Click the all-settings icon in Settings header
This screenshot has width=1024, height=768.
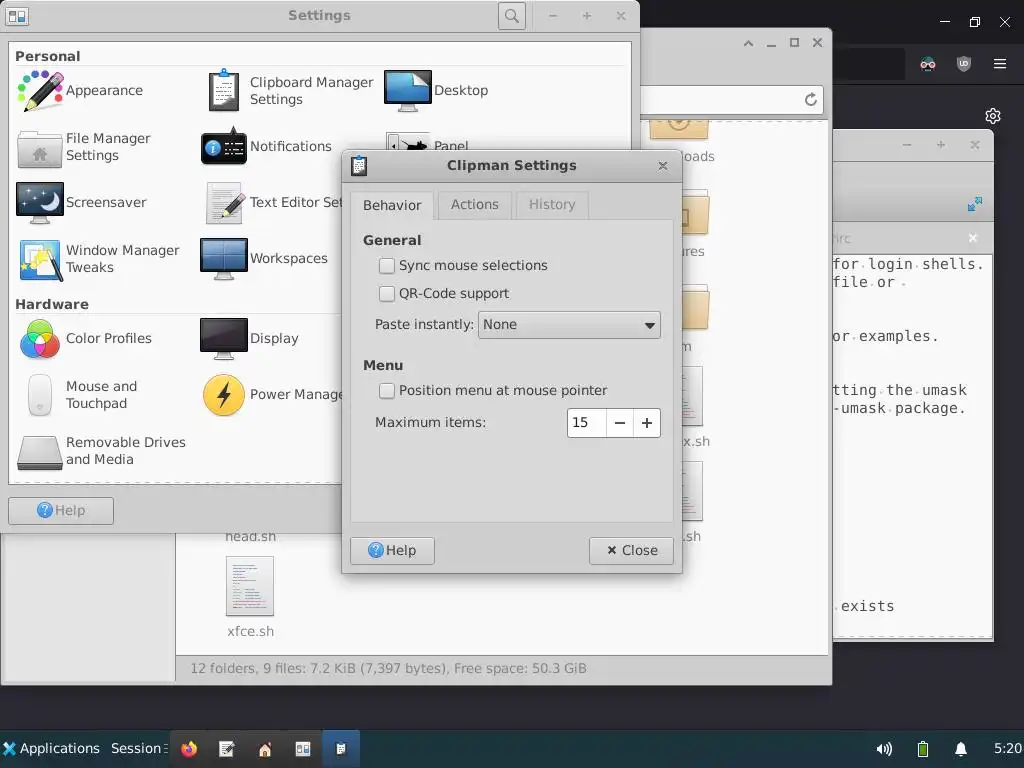17,16
